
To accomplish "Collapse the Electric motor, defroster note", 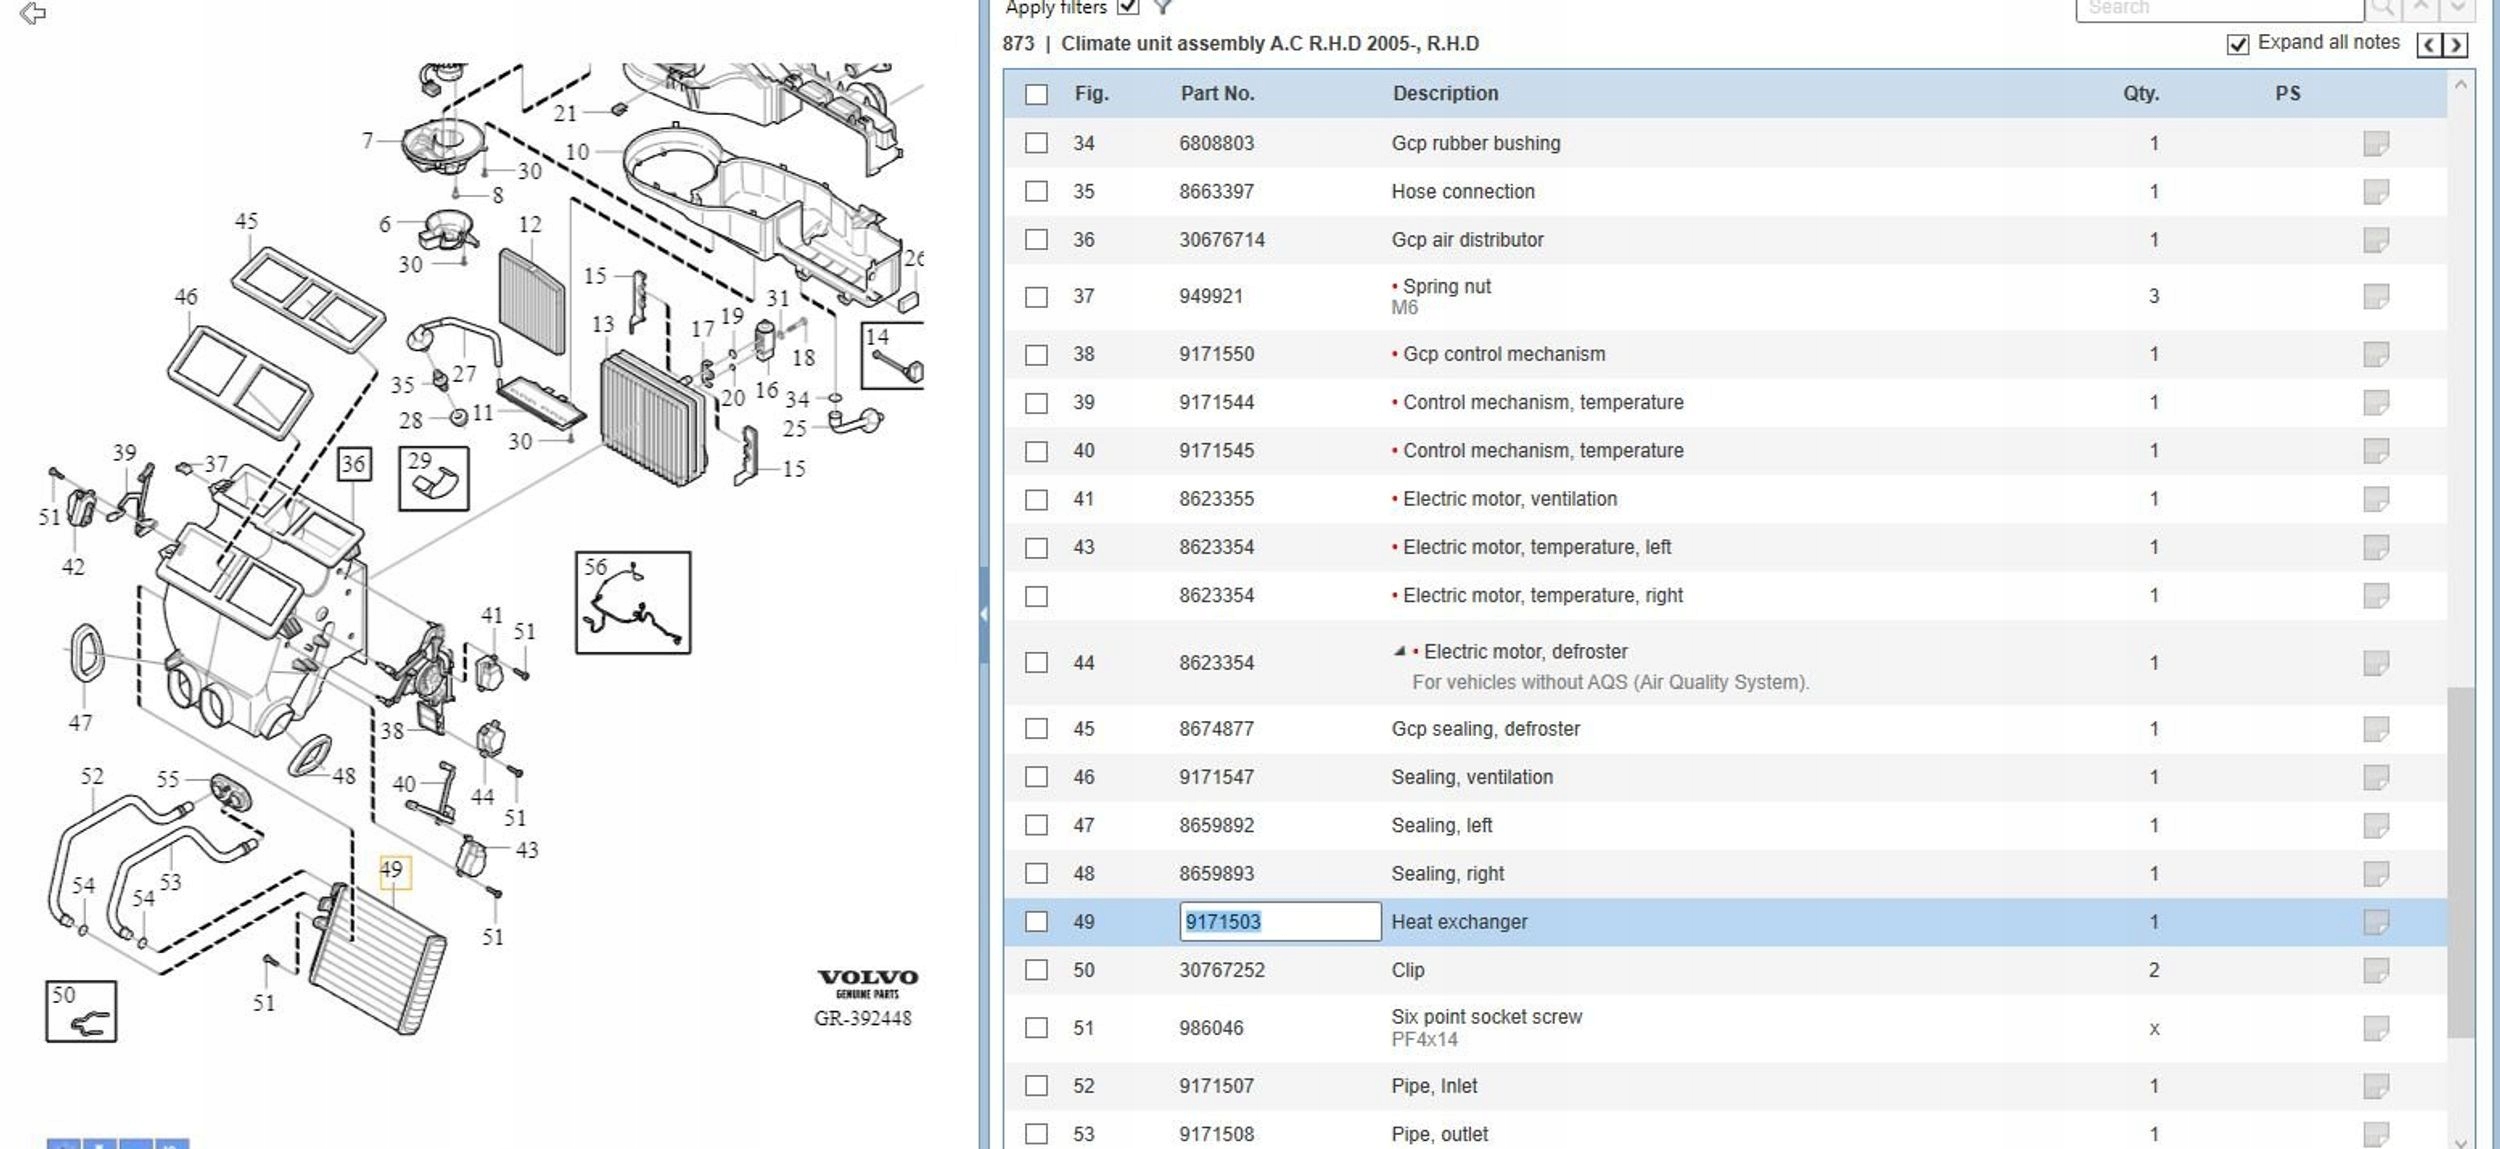I will pos(1399,651).
